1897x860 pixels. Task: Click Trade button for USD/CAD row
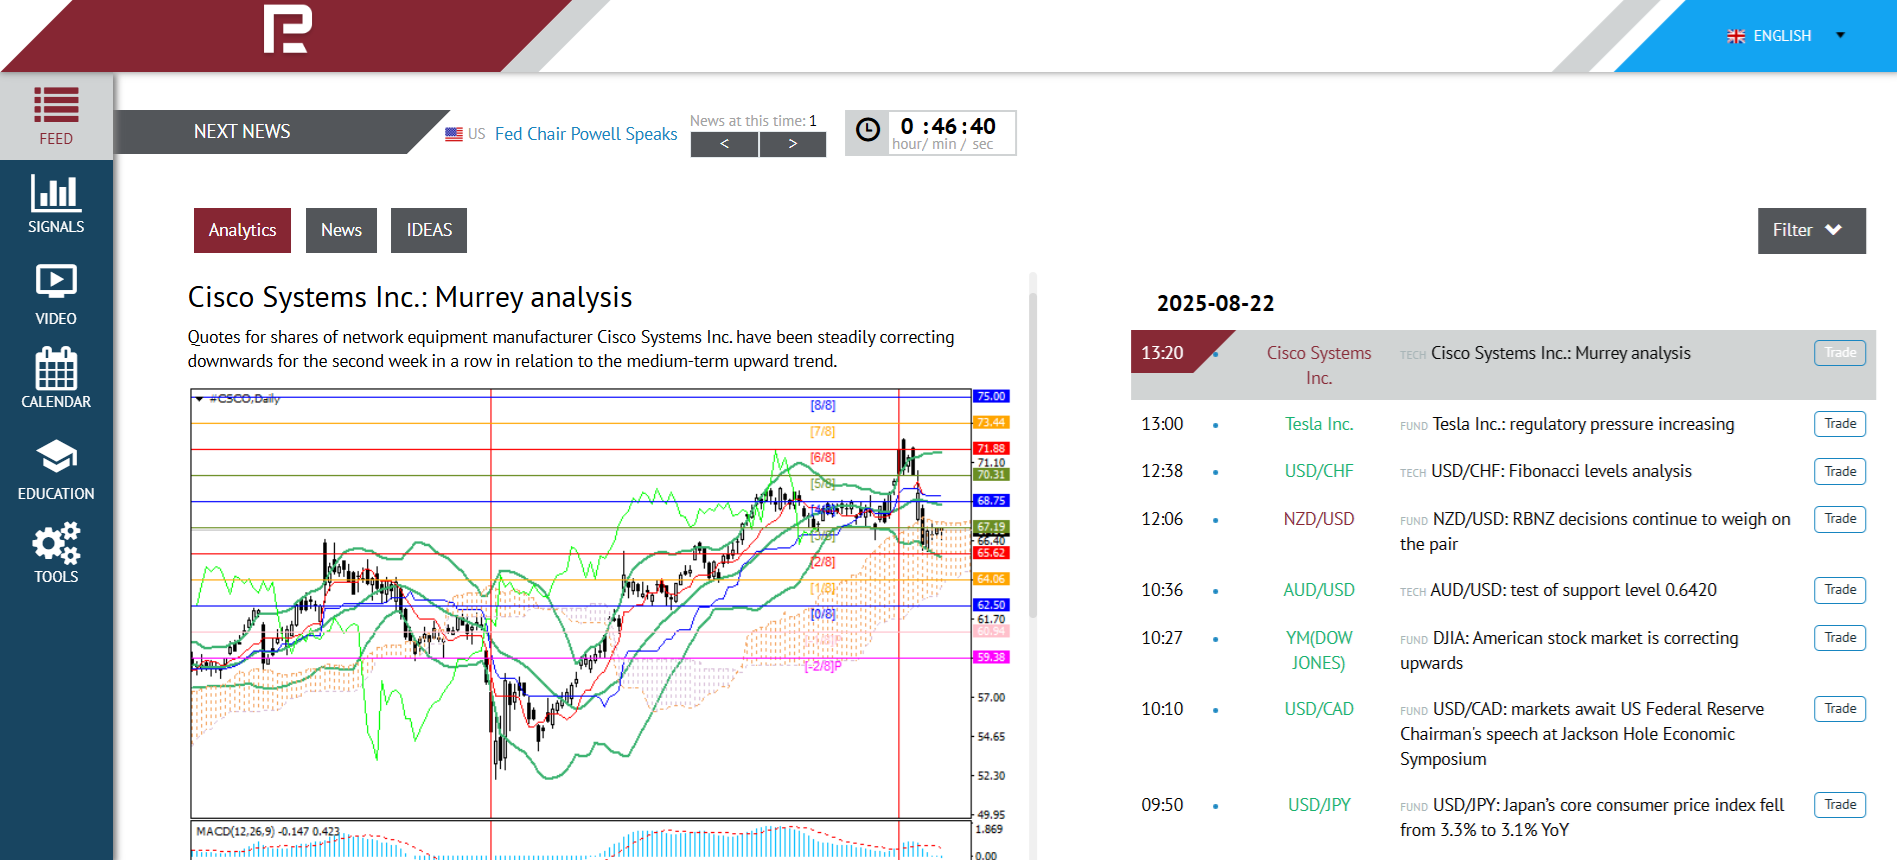pos(1839,709)
